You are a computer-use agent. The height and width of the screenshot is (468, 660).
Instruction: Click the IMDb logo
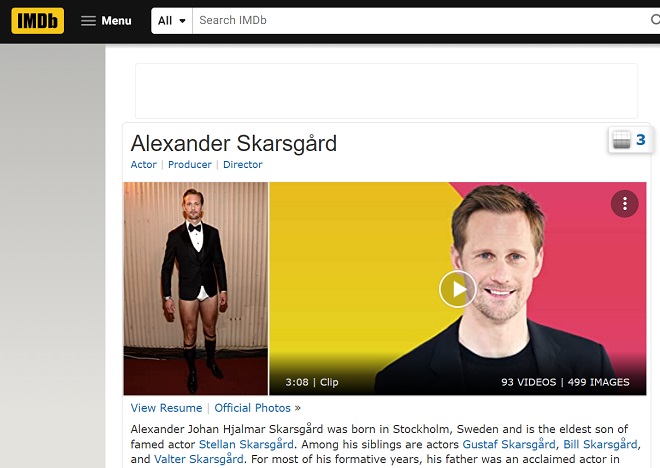37,21
